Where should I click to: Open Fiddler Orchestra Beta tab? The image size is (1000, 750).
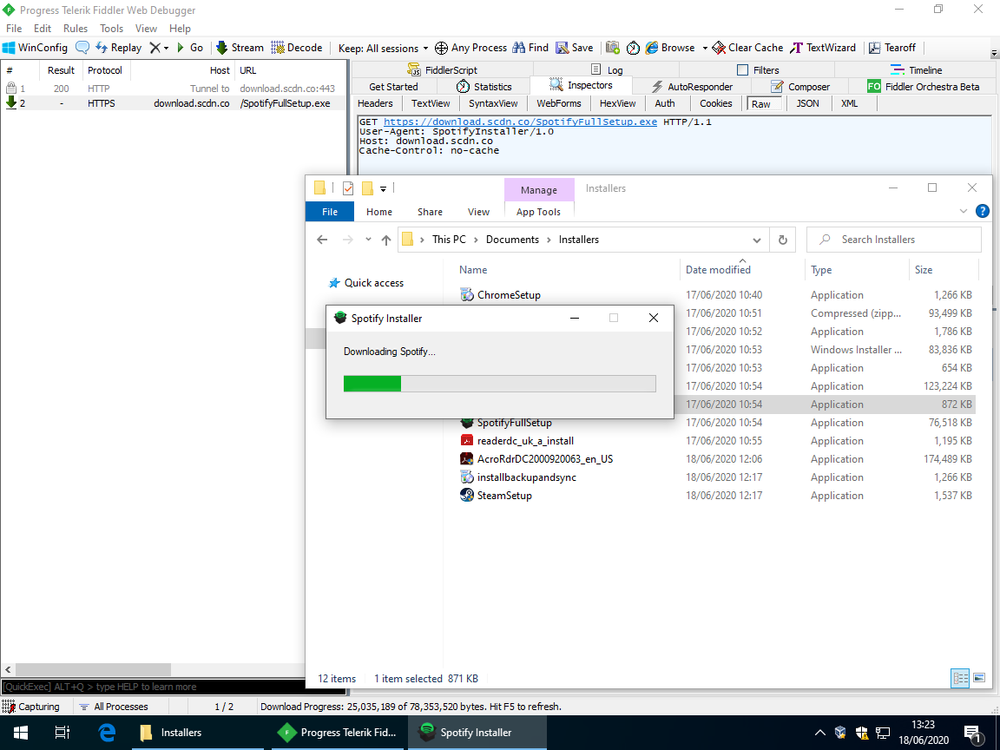pyautogui.click(x=923, y=86)
